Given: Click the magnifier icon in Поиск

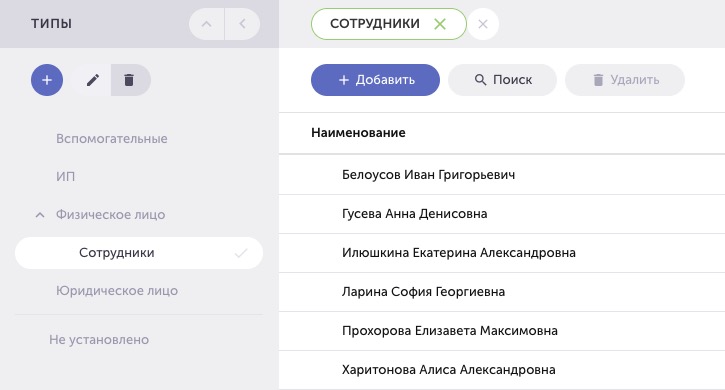Looking at the screenshot, I should 480,80.
